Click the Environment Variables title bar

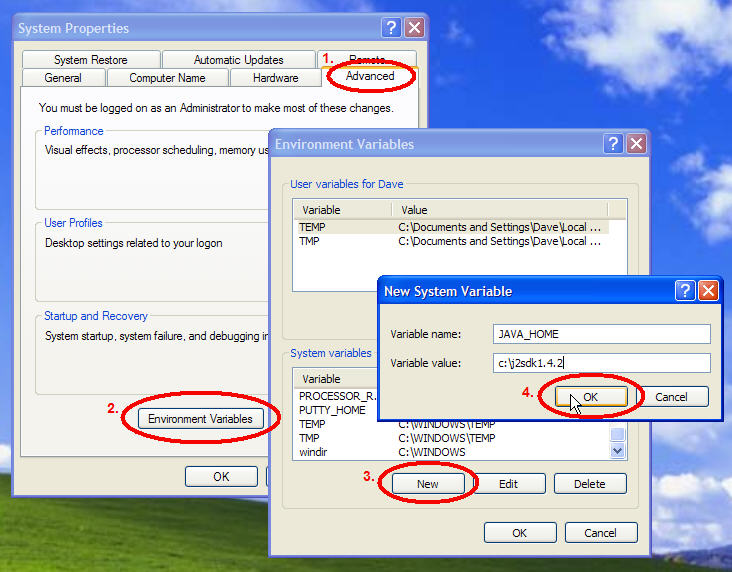click(x=436, y=144)
